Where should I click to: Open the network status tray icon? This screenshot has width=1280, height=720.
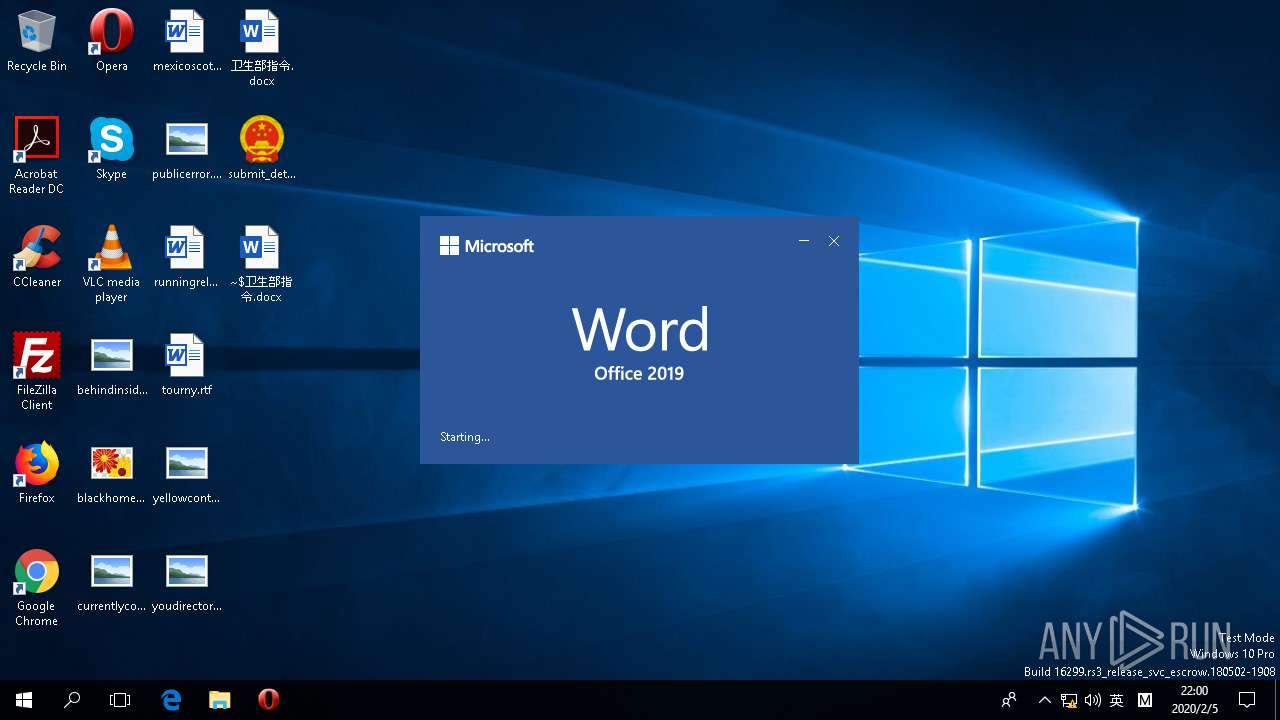point(1069,700)
